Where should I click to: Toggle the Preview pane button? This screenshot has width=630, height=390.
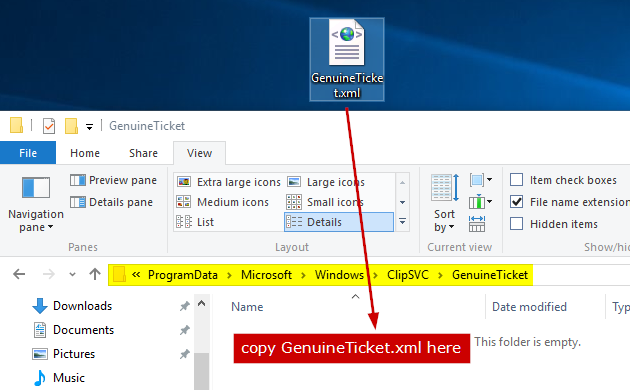[113, 180]
